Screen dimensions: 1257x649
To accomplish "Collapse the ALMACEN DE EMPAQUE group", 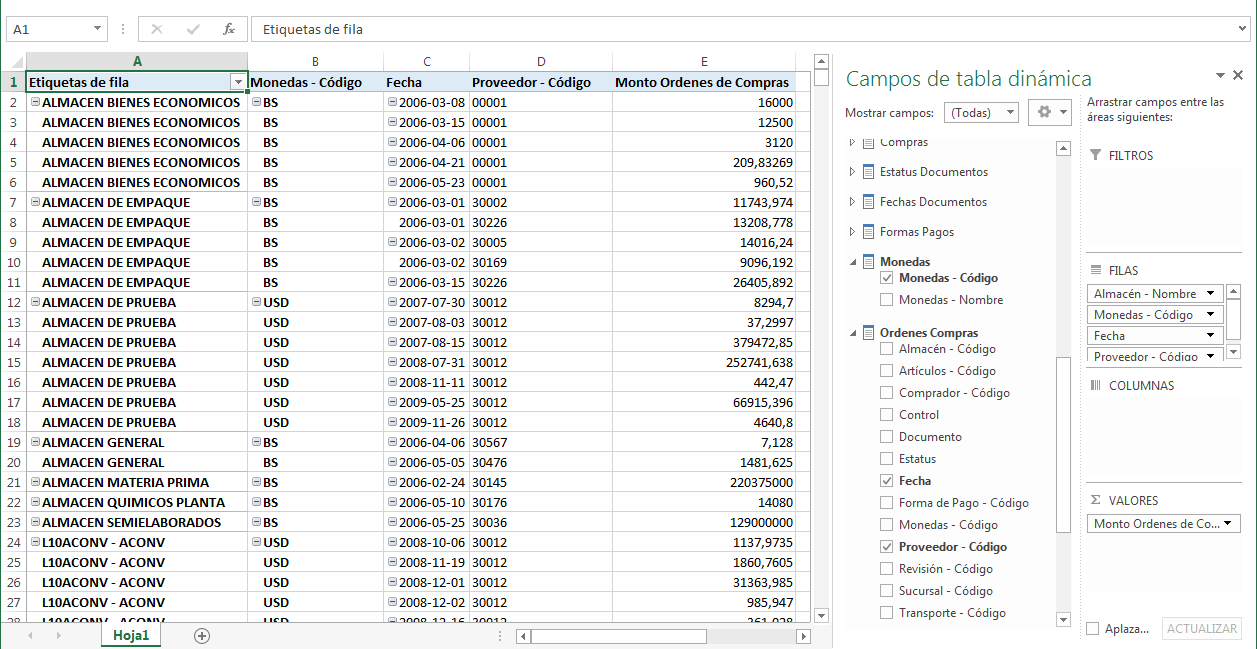I will [x=36, y=202].
